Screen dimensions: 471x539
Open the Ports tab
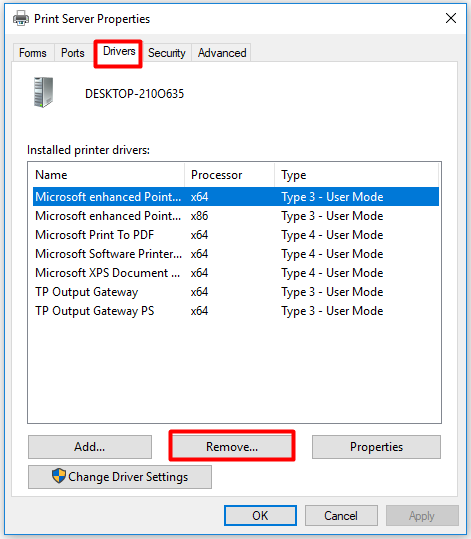[73, 53]
